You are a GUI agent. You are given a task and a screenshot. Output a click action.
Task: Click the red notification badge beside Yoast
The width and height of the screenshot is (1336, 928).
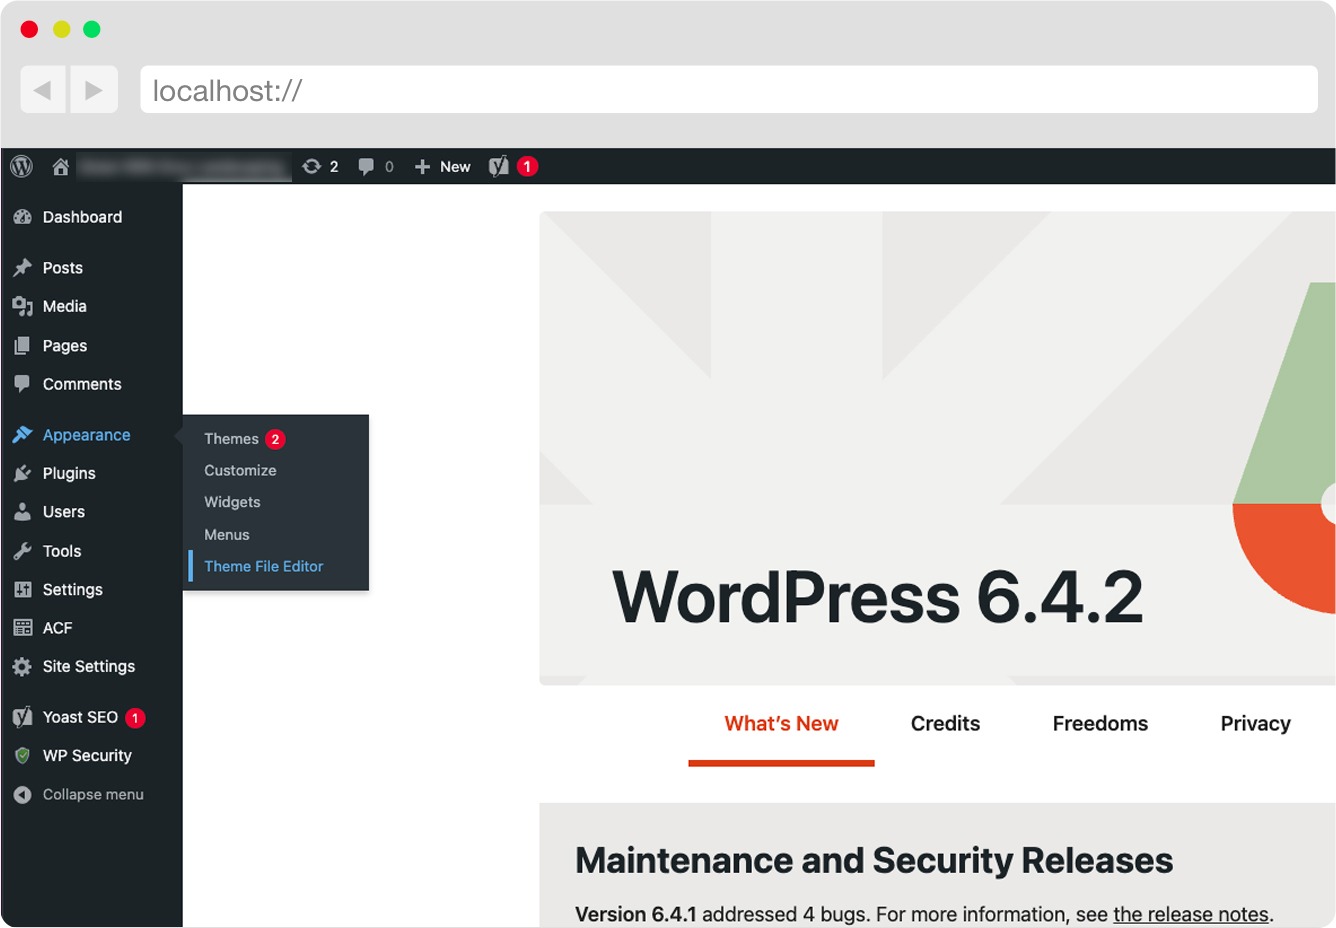pos(527,167)
